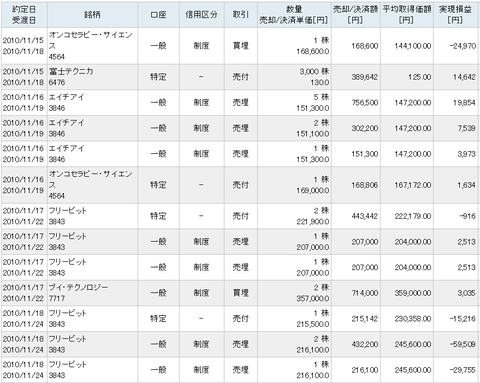Click the 売却/決済額[円] column header
The height and width of the screenshot is (383, 480).
tap(356, 15)
